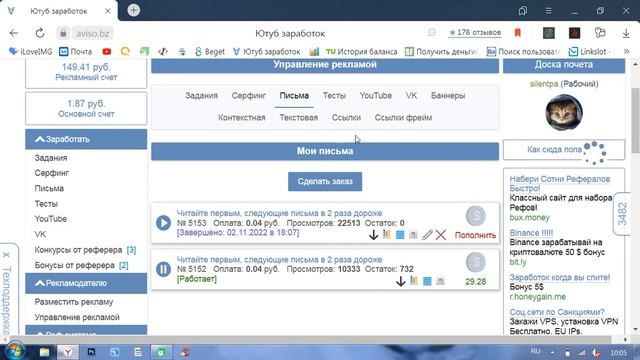
Task: Open the 178 отзывов reviews badge
Action: pyautogui.click(x=475, y=32)
